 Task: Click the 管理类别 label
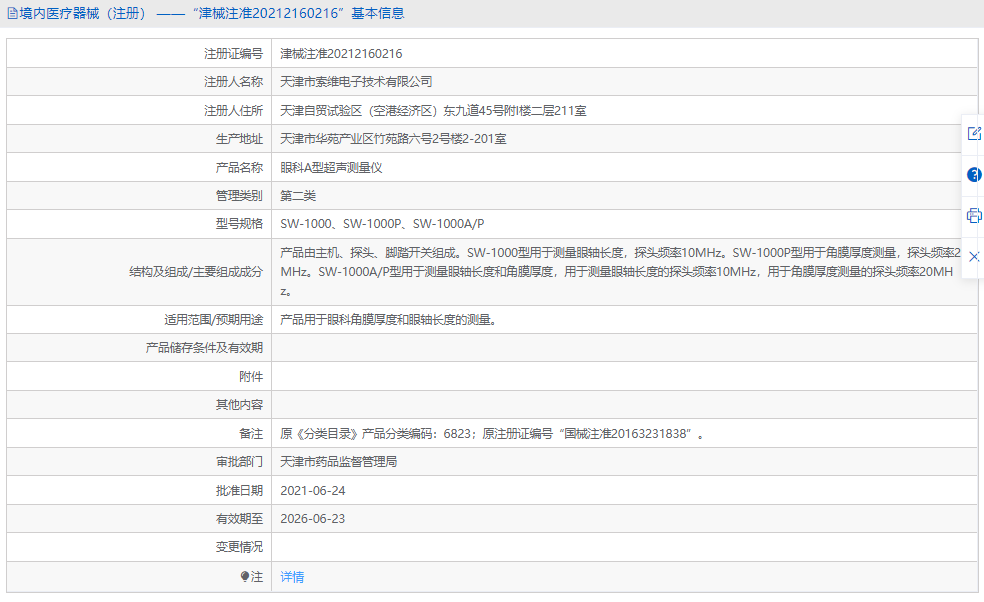(239, 196)
